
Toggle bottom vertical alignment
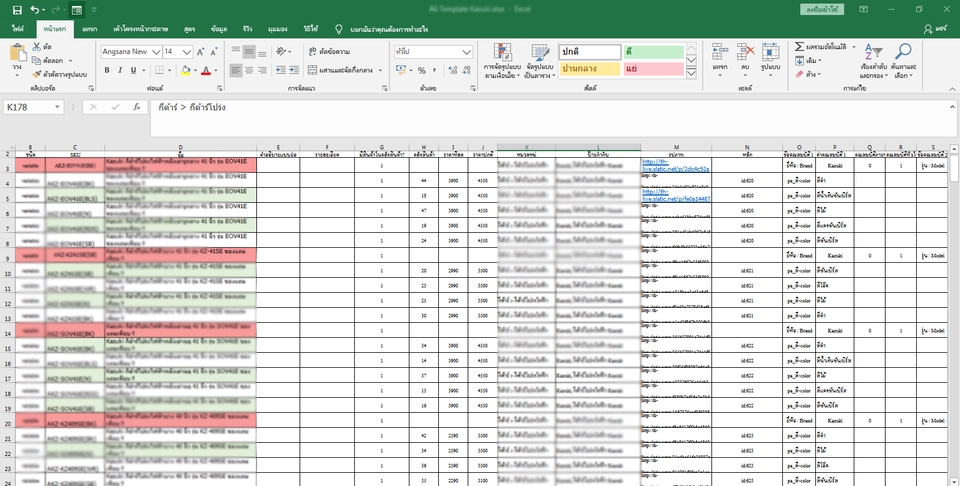click(262, 52)
